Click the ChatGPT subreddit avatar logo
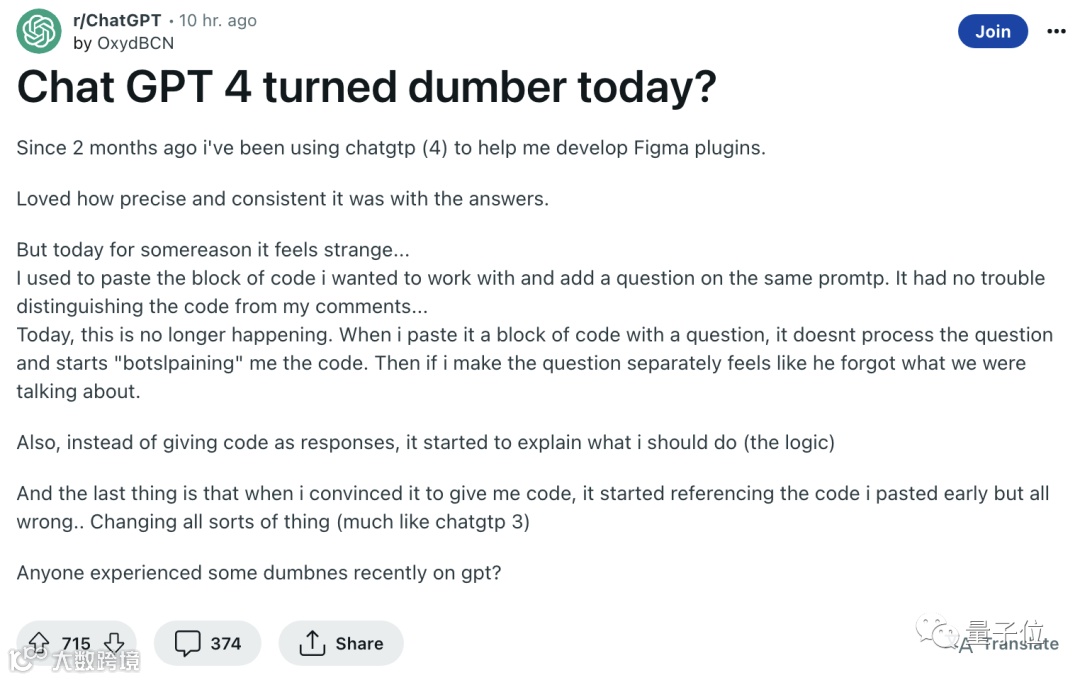1080x680 pixels. coord(39,32)
